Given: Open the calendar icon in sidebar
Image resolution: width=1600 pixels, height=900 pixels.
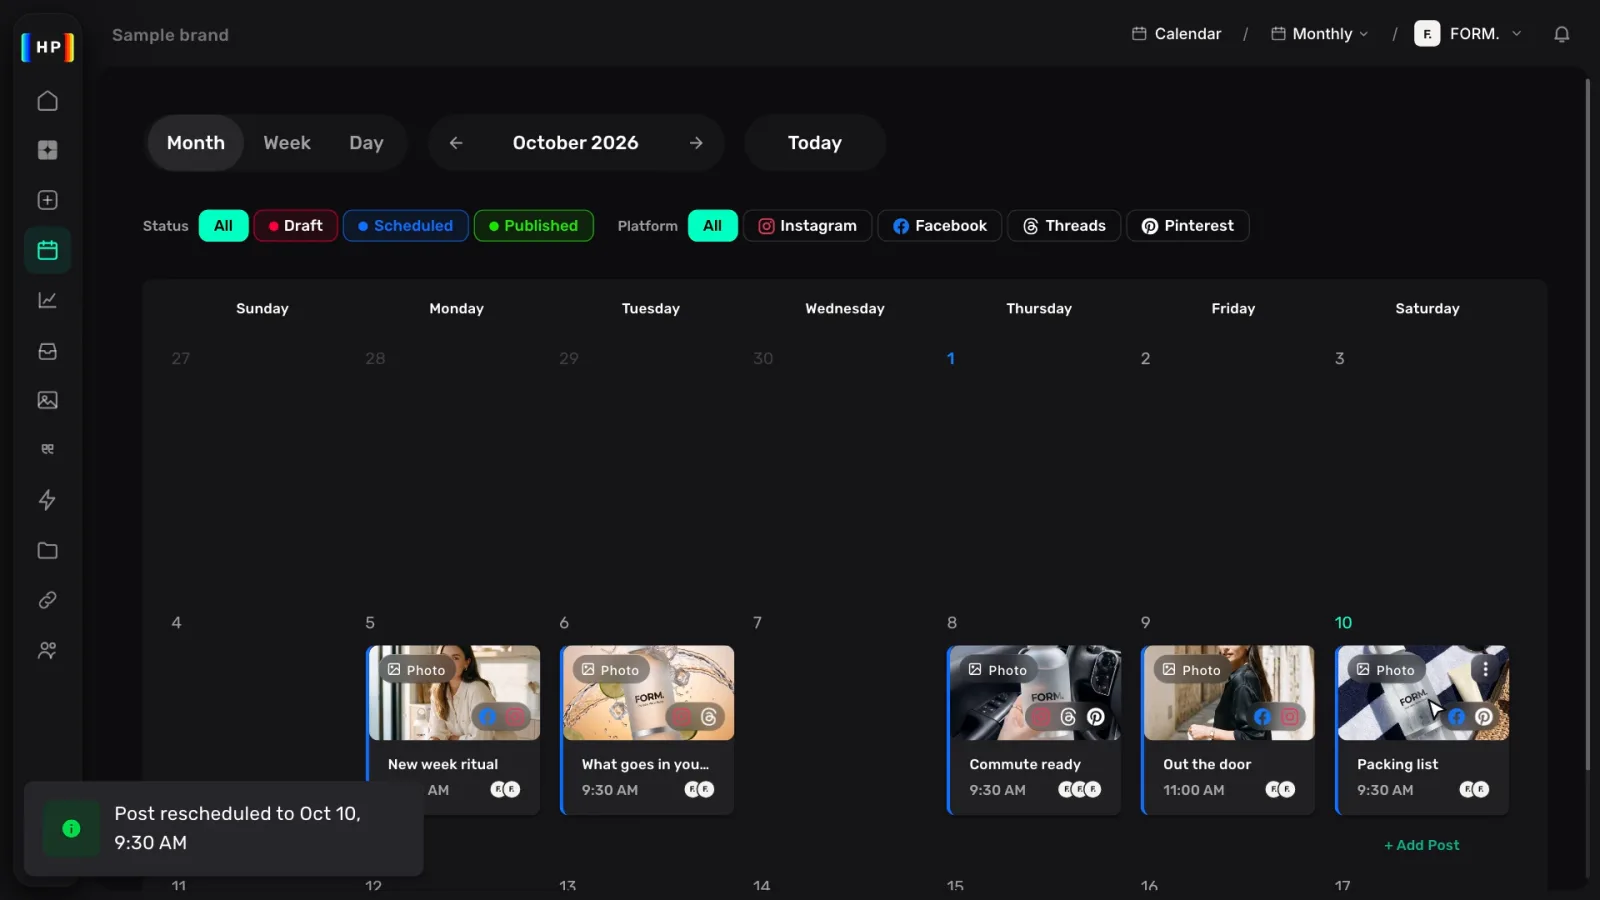Looking at the screenshot, I should [x=47, y=250].
